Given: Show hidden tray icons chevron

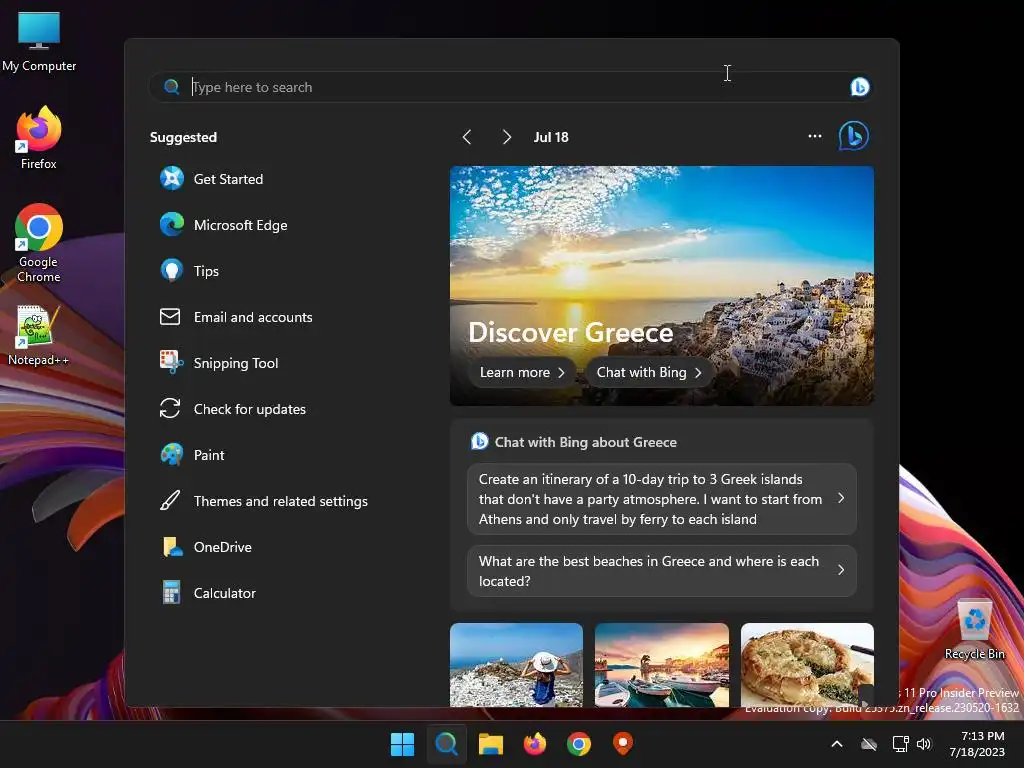Looking at the screenshot, I should coord(837,744).
